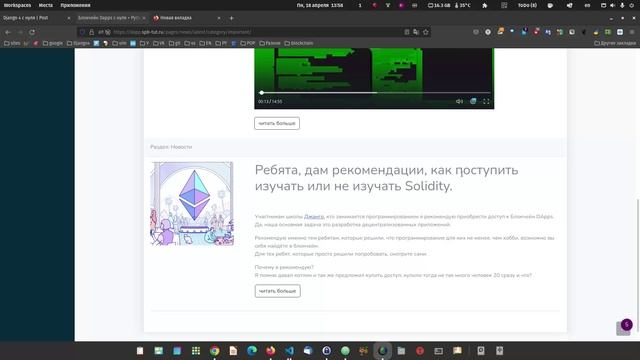Viewport: 640px width, 360px height.
Task: Click the Ethereum illustration thumbnail
Action: click(192, 204)
